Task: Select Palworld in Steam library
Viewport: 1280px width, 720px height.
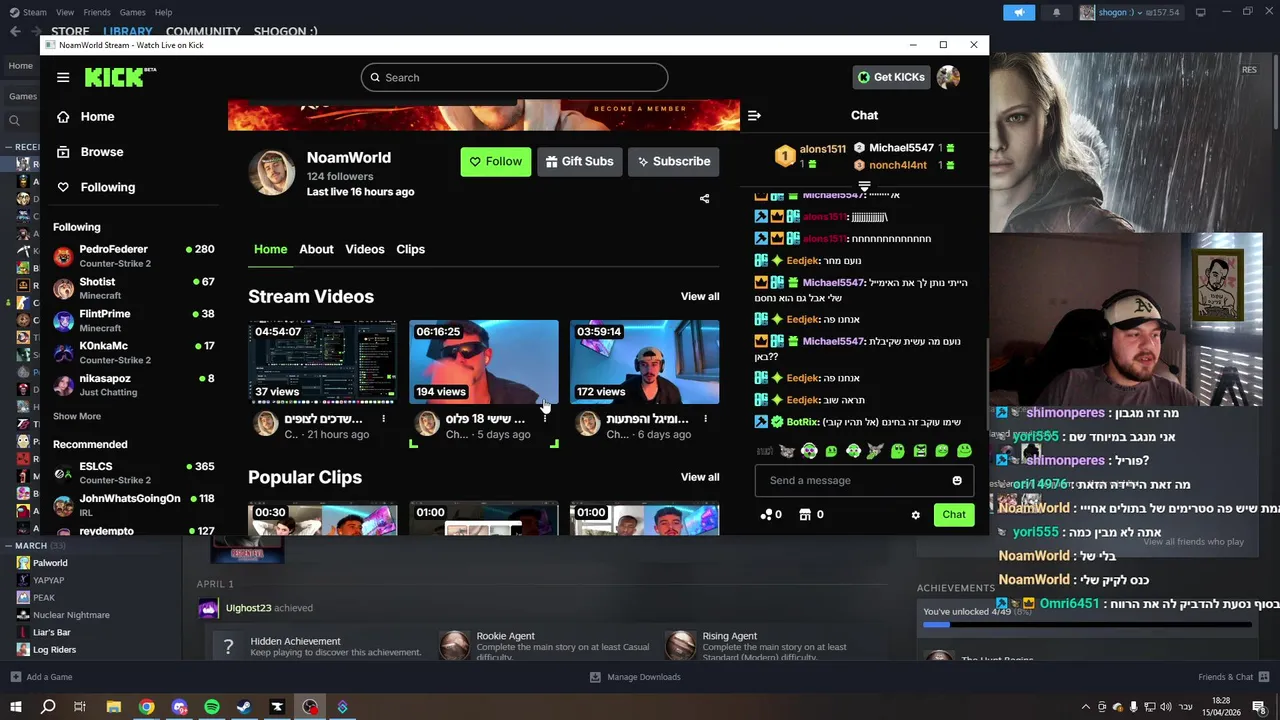Action: click(x=50, y=563)
